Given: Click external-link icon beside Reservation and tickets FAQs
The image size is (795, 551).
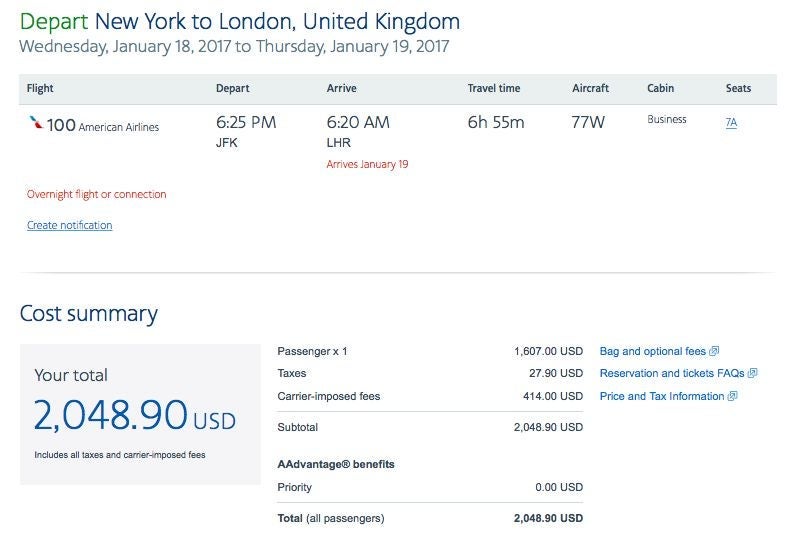Looking at the screenshot, I should (752, 374).
